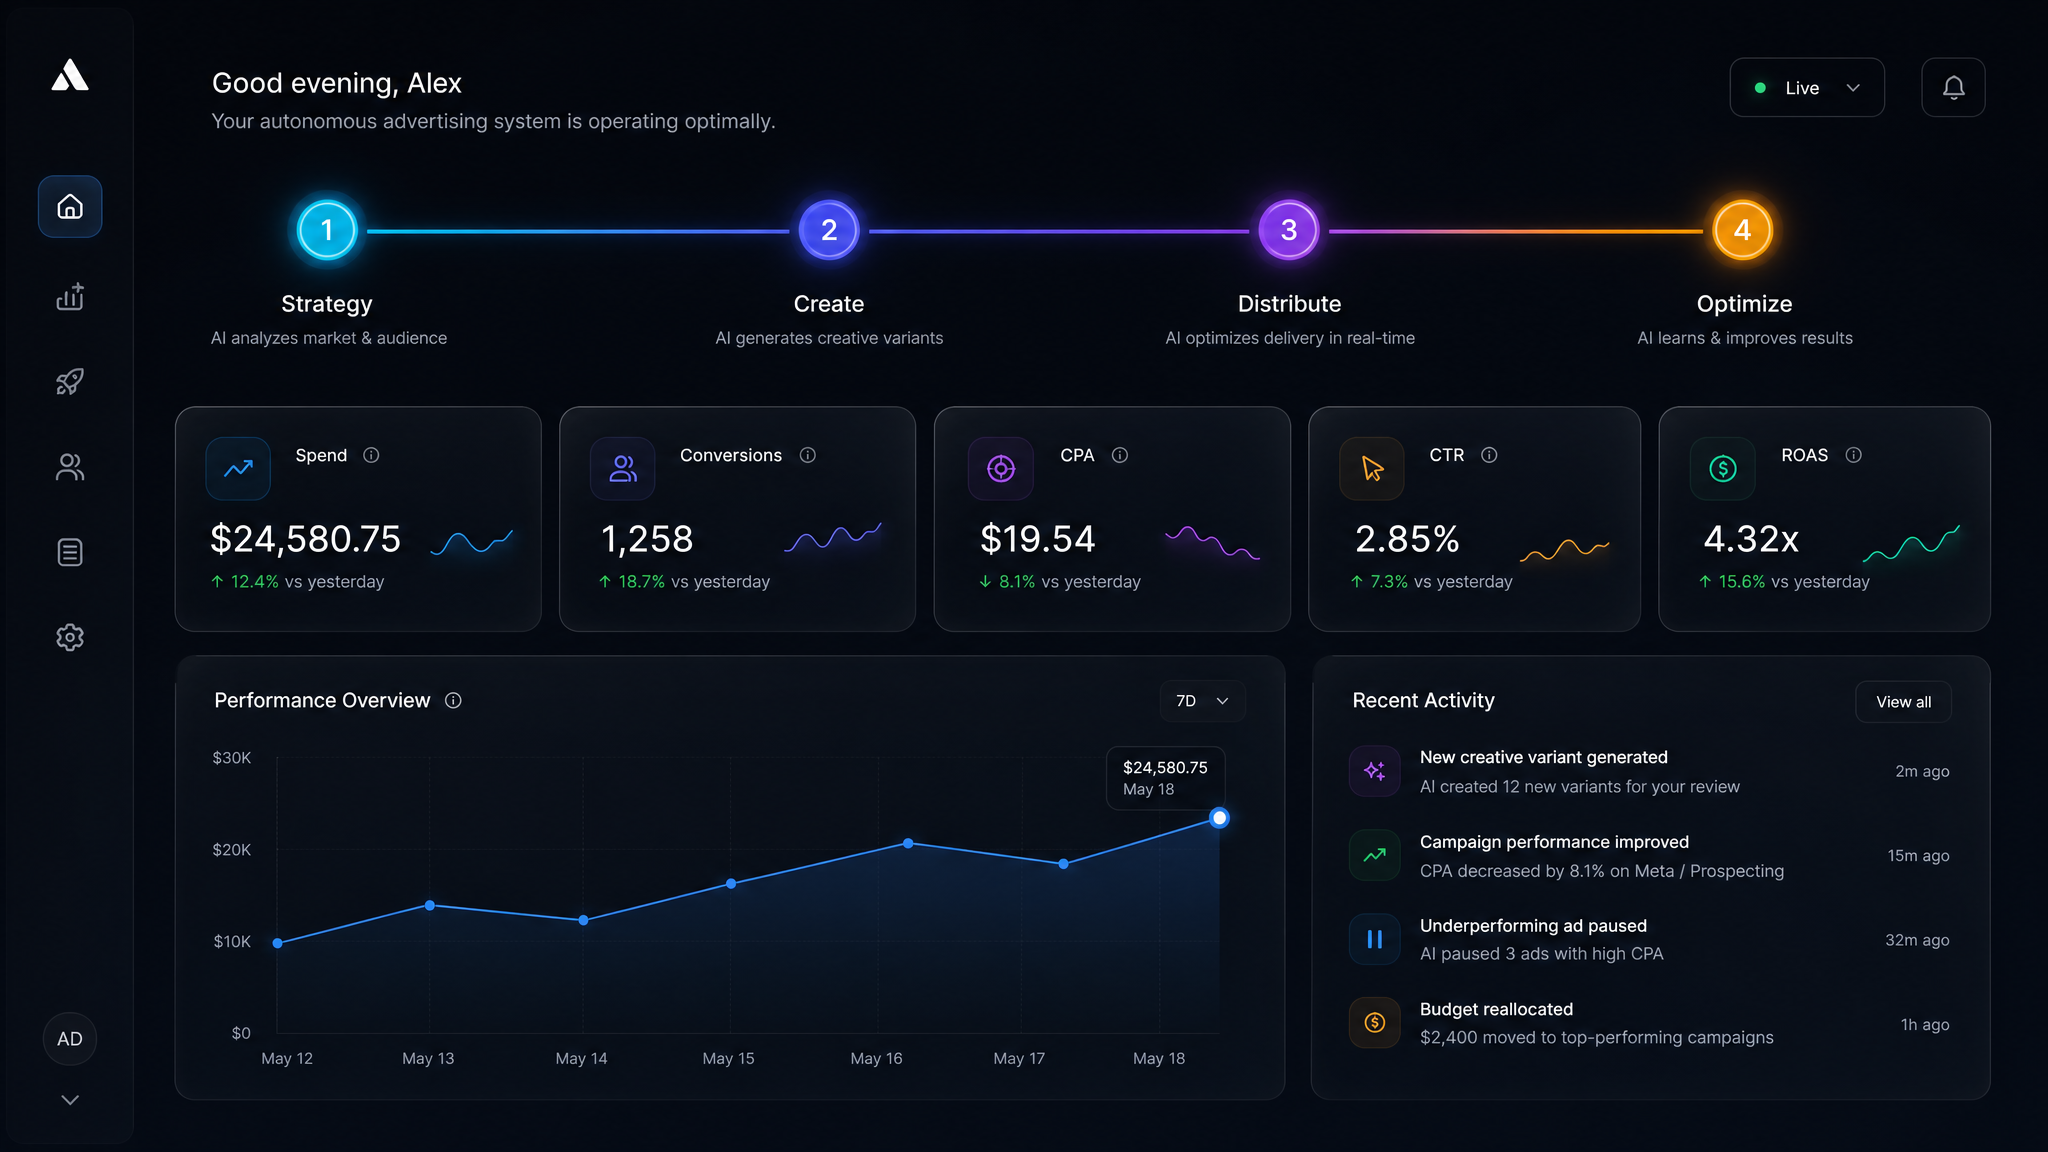Click '12.4% vs yesterday' text
The image size is (2048, 1152).
(x=297, y=582)
